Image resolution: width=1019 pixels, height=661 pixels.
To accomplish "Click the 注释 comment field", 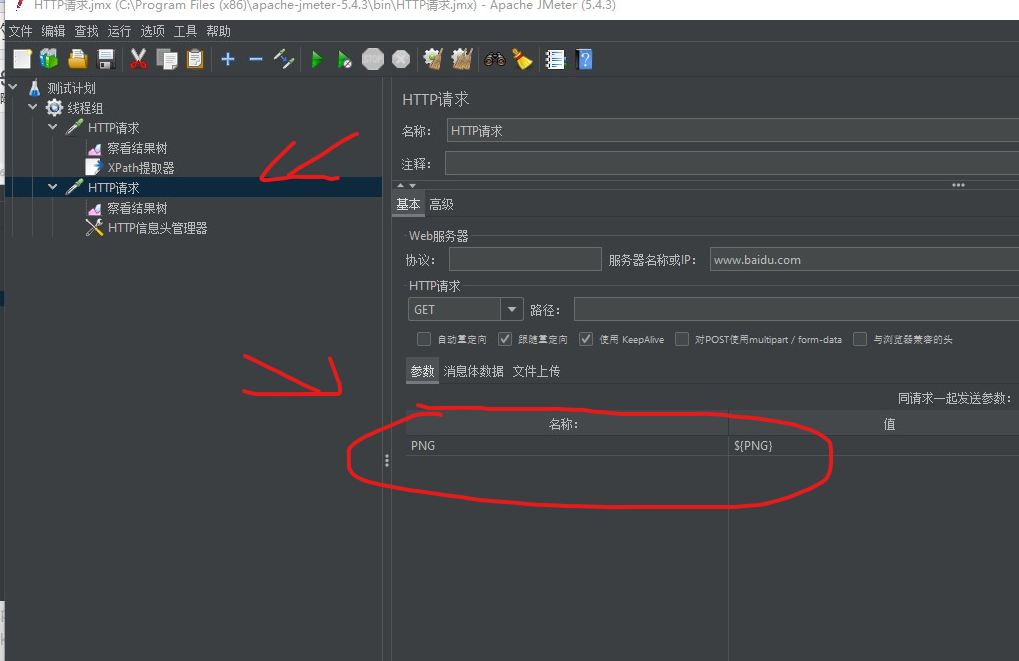I will click(x=732, y=163).
